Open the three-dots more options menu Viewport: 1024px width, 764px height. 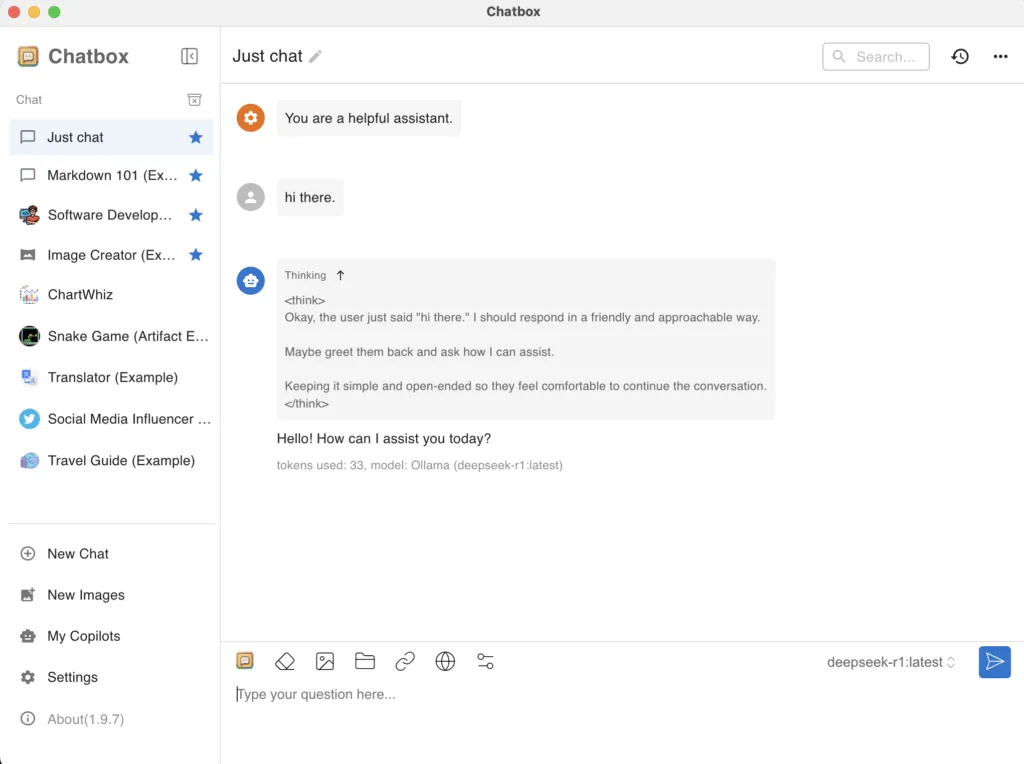[x=1000, y=57]
